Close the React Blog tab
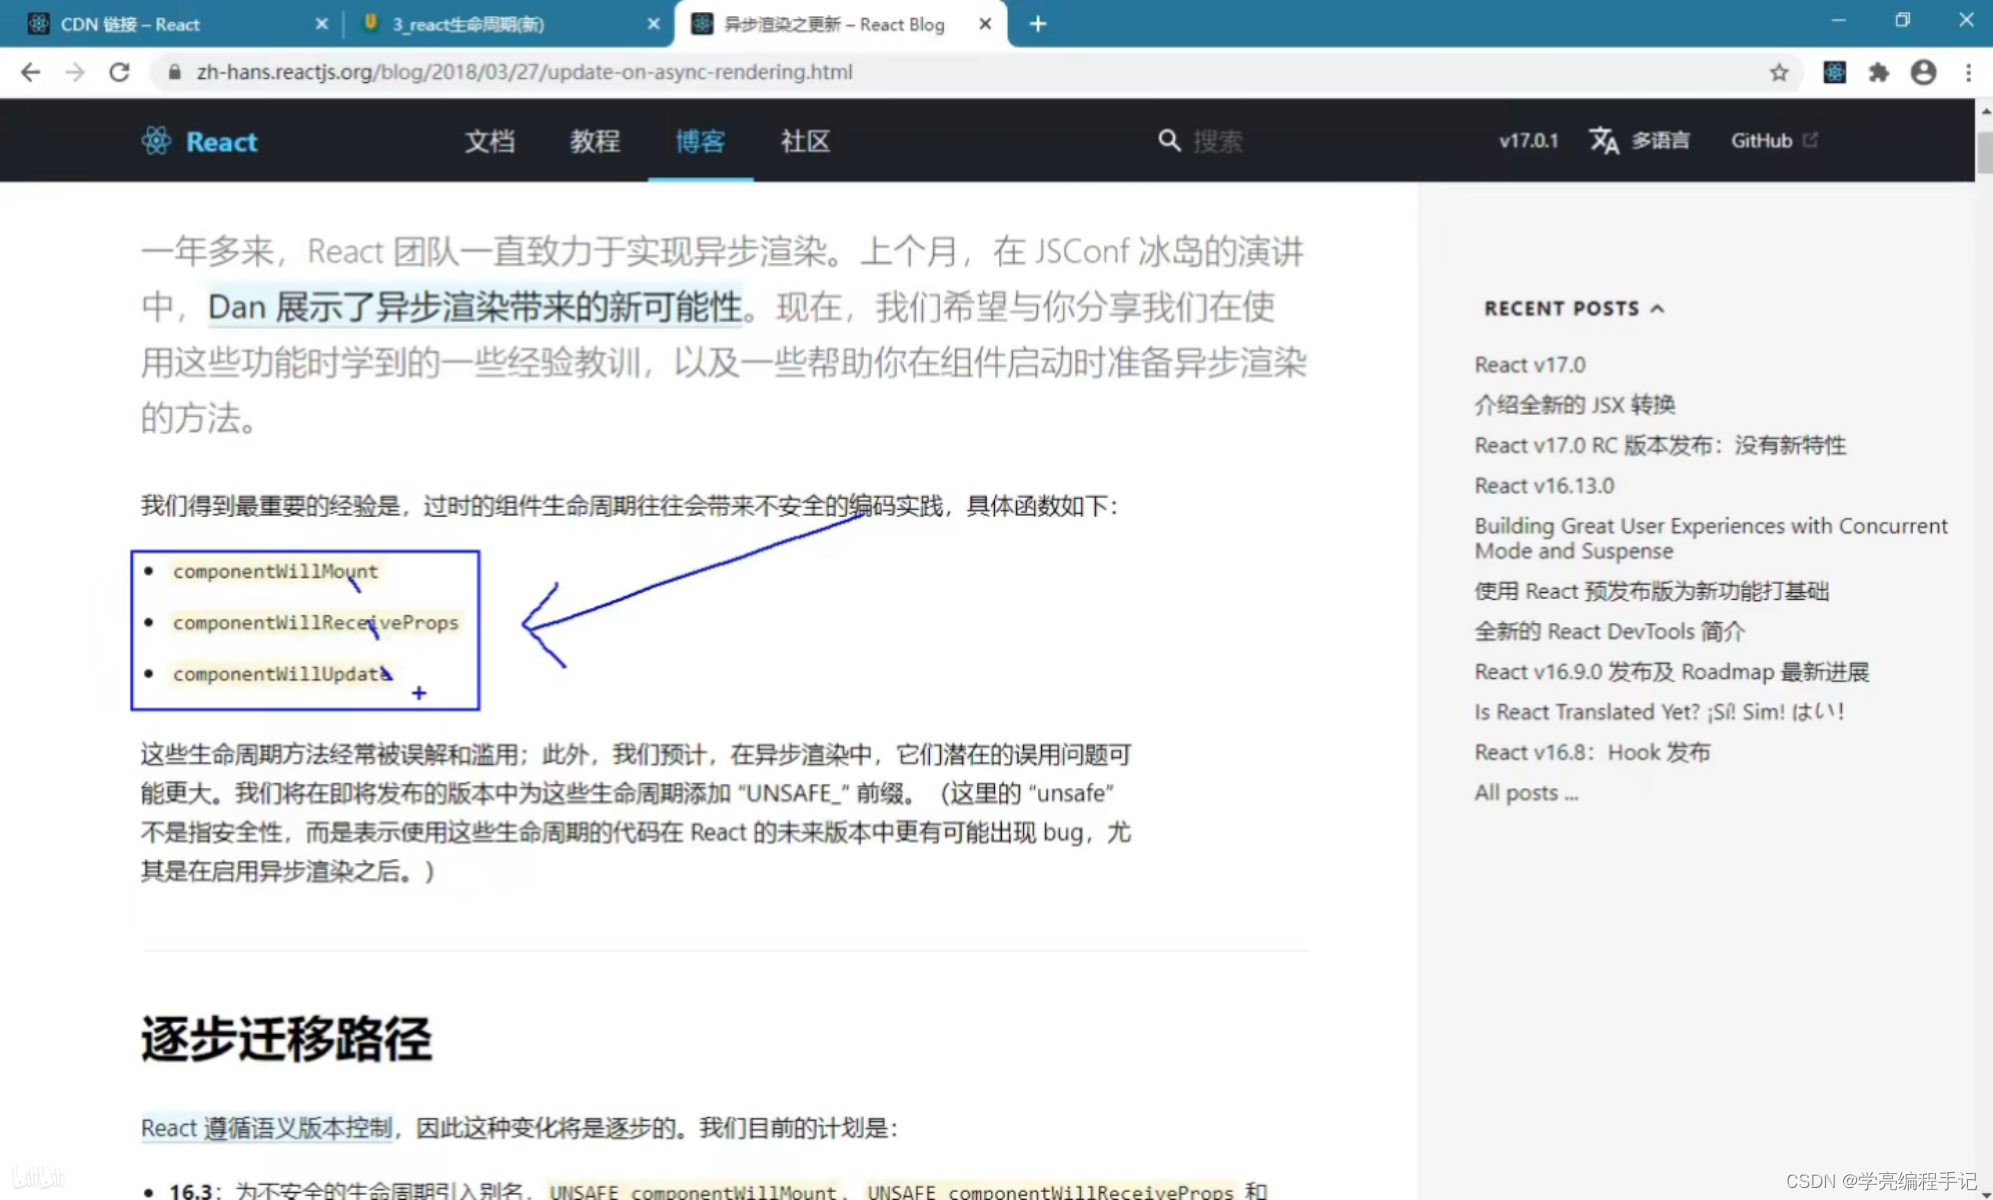Viewport: 1993px width, 1200px height. (x=985, y=24)
